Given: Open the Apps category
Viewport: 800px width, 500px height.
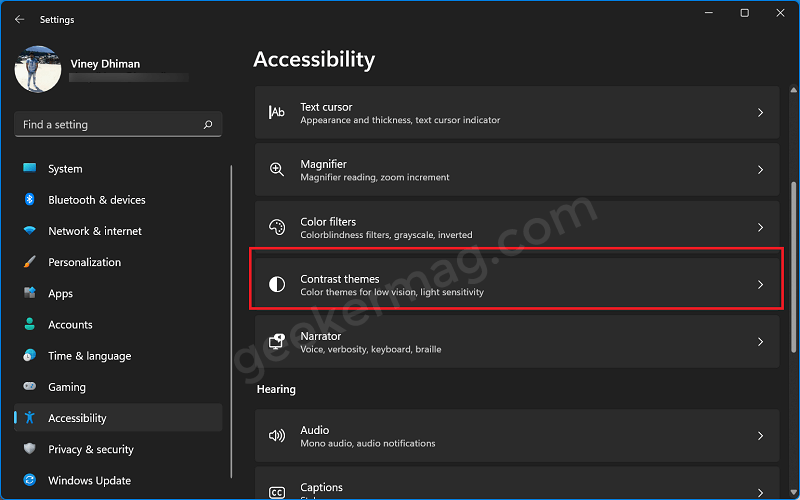Looking at the screenshot, I should pyautogui.click(x=118, y=293).
